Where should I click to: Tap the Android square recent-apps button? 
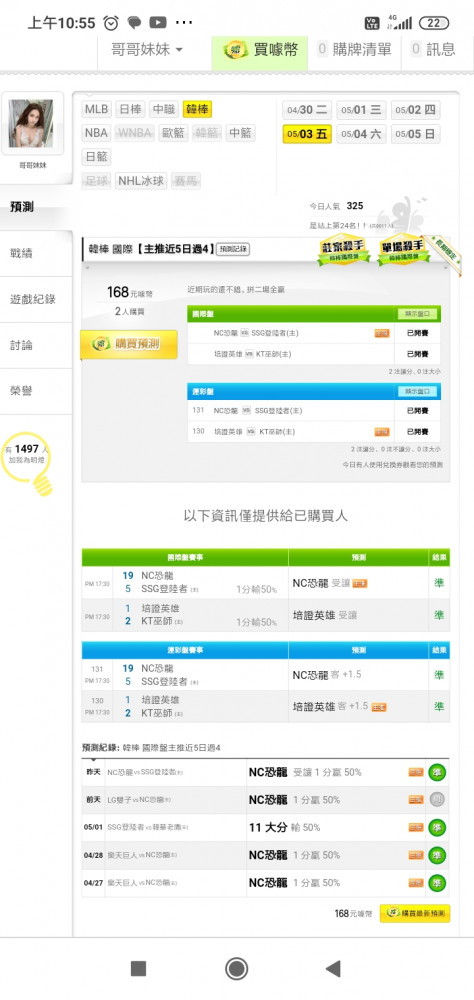point(138,969)
